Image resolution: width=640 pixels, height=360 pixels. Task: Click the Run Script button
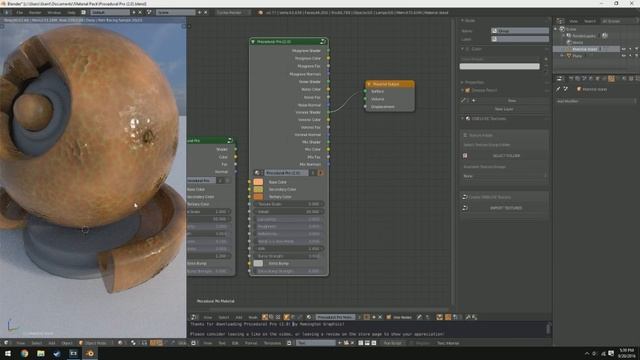[393, 343]
